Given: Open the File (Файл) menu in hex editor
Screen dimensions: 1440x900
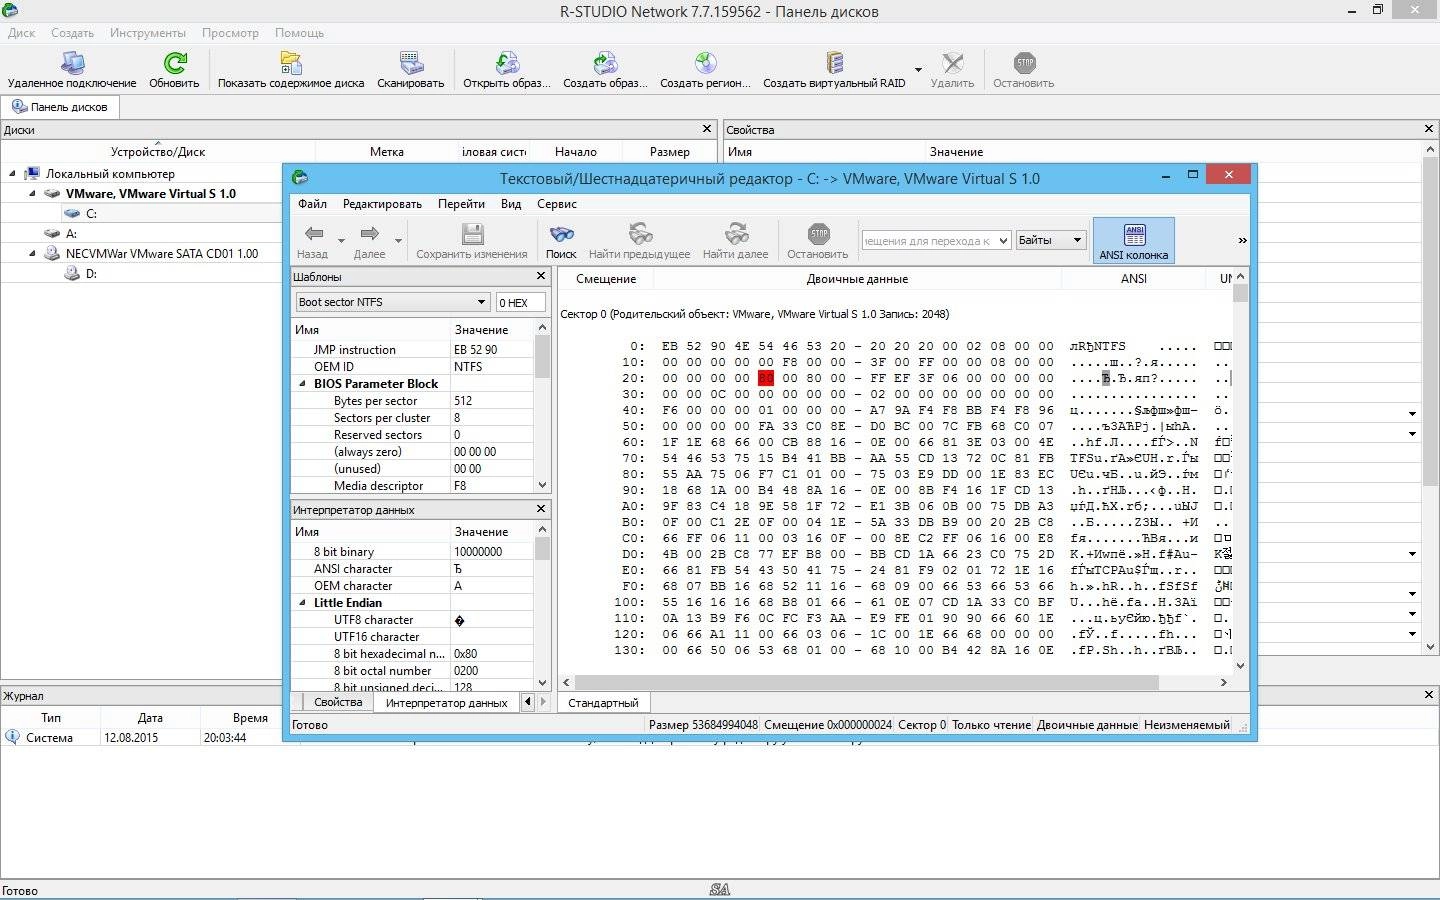Looking at the screenshot, I should pyautogui.click(x=312, y=204).
